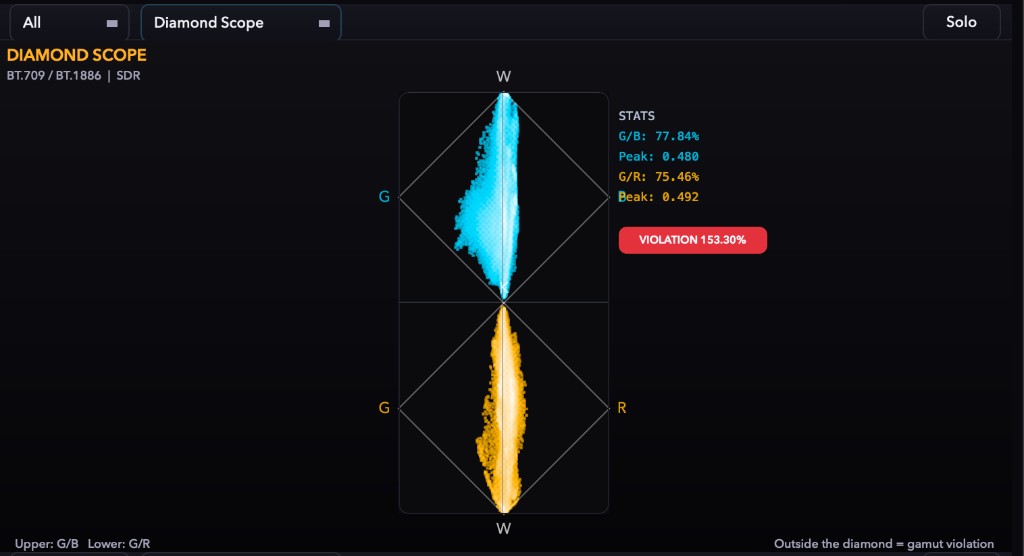Open the All dropdown
Image resolution: width=1024 pixels, height=556 pixels.
point(69,22)
